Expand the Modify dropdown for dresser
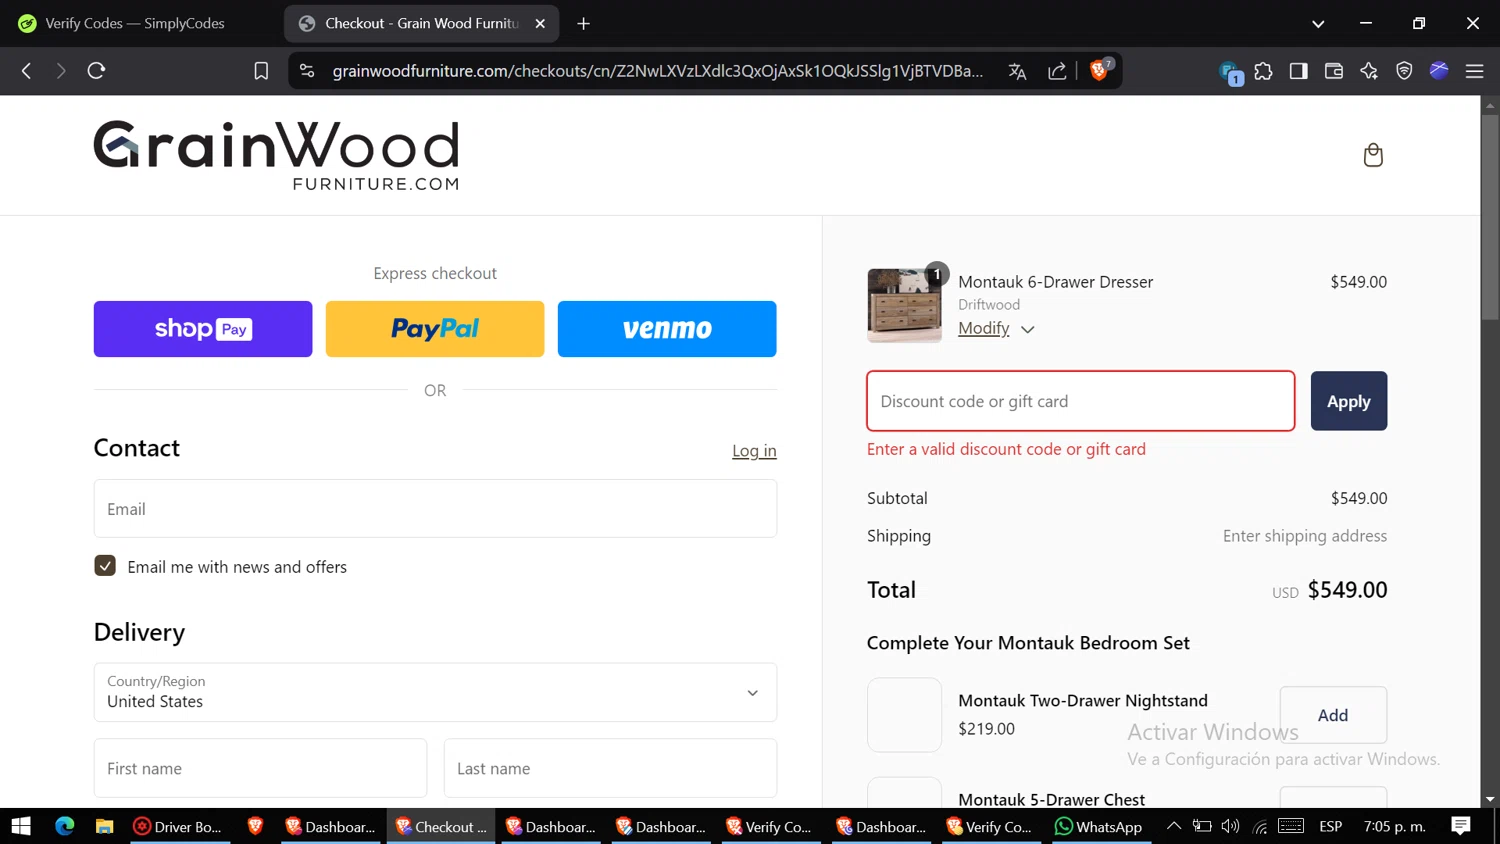Image resolution: width=1500 pixels, height=844 pixels. point(996,328)
